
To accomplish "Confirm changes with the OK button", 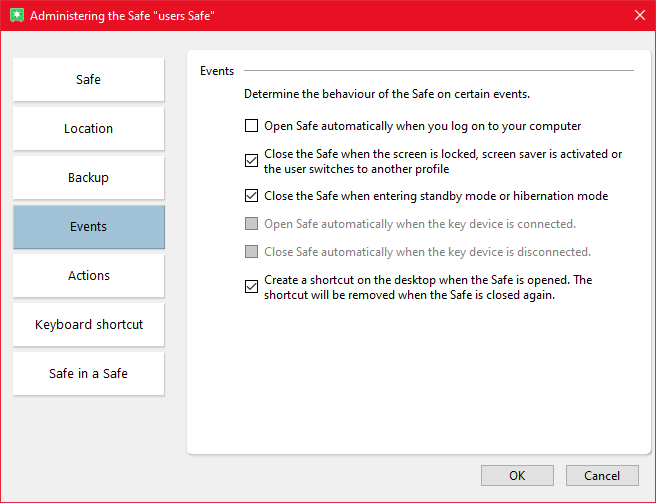I will [517, 476].
